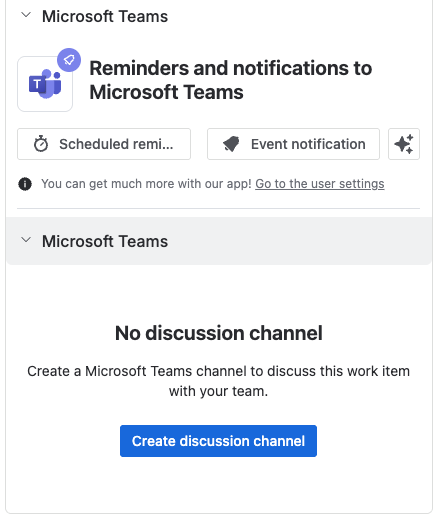Collapse the lower Microsoft Teams panel chevron

pos(26,240)
